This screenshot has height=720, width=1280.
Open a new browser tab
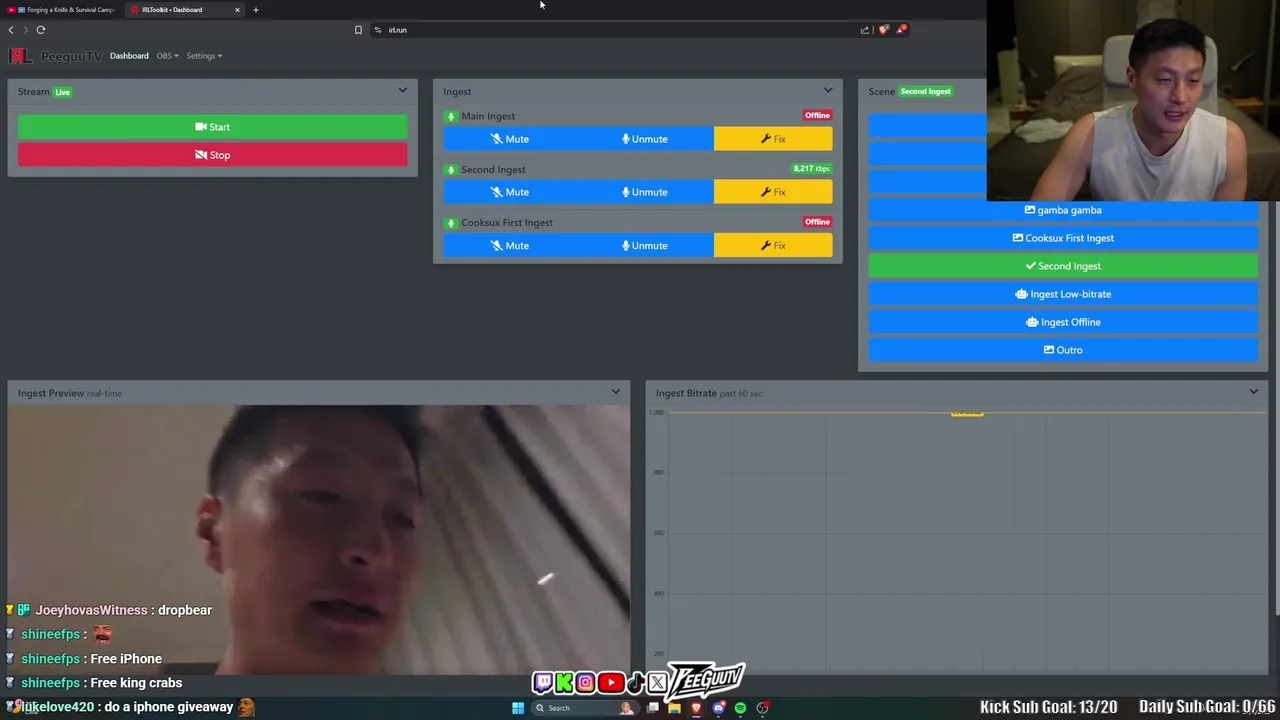(x=256, y=10)
